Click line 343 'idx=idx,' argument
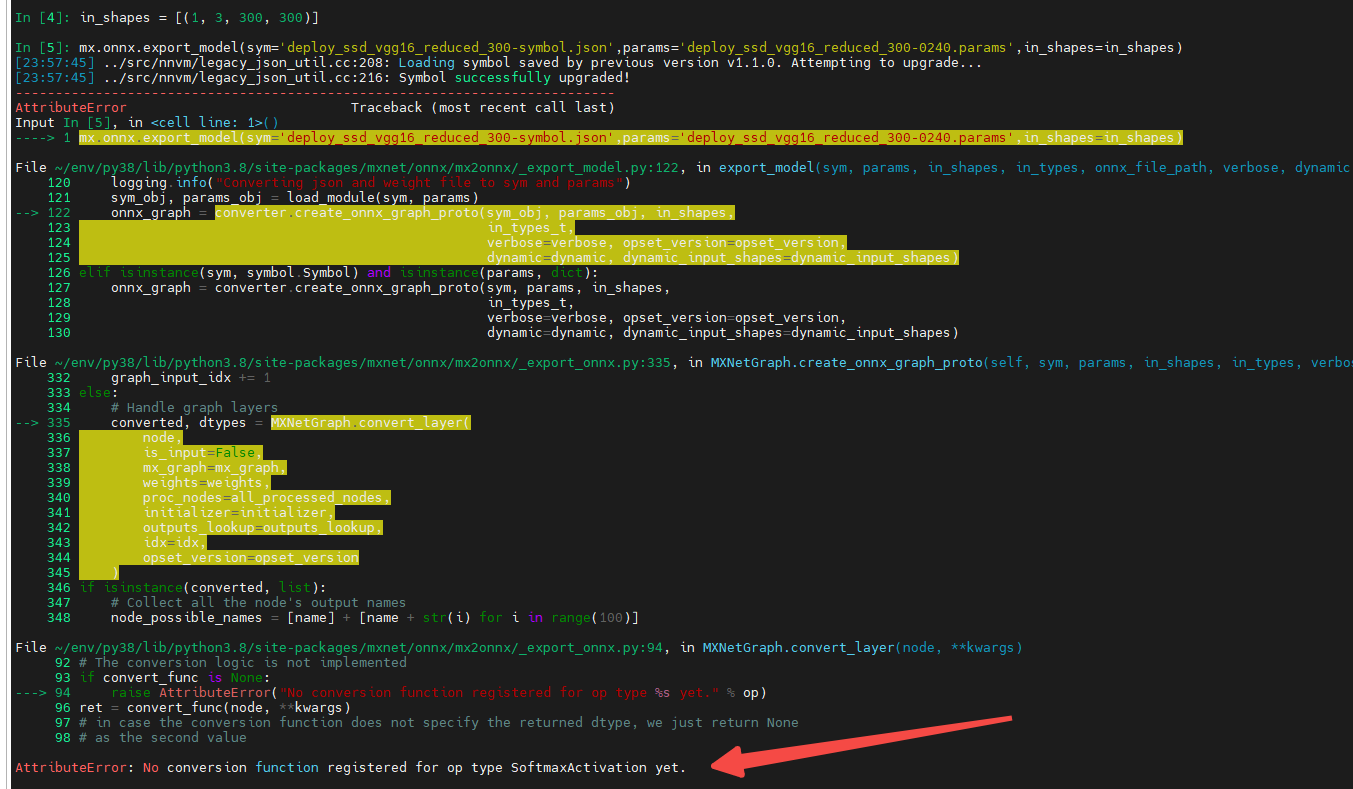This screenshot has height=789, width=1353. tap(175, 543)
